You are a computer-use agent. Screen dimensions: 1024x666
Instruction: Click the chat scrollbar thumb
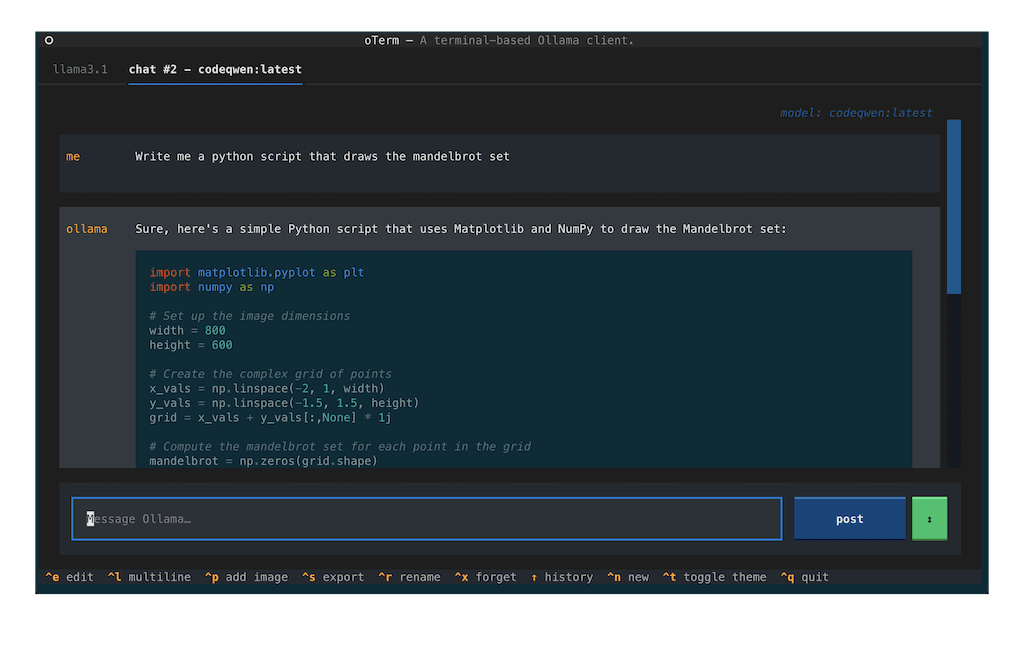tap(953, 206)
